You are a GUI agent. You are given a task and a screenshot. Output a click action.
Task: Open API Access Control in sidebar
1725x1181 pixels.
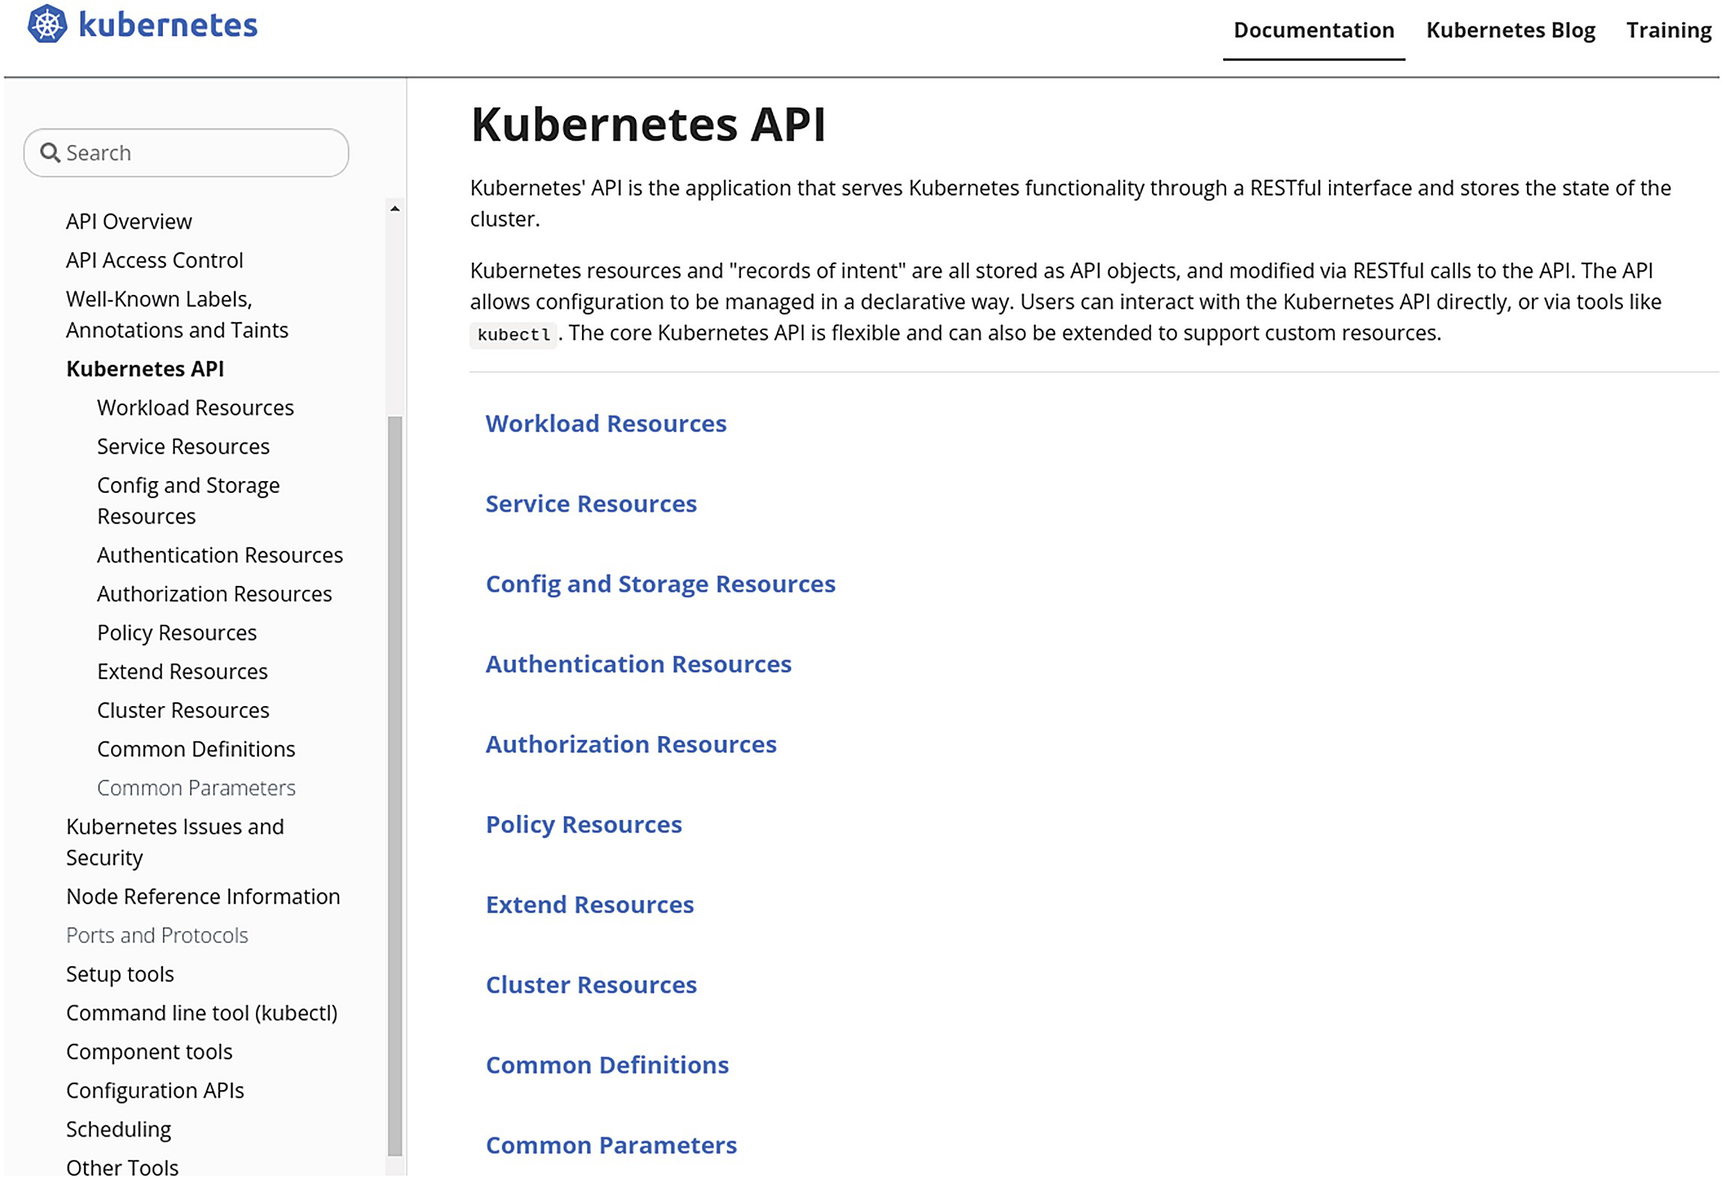click(x=155, y=260)
